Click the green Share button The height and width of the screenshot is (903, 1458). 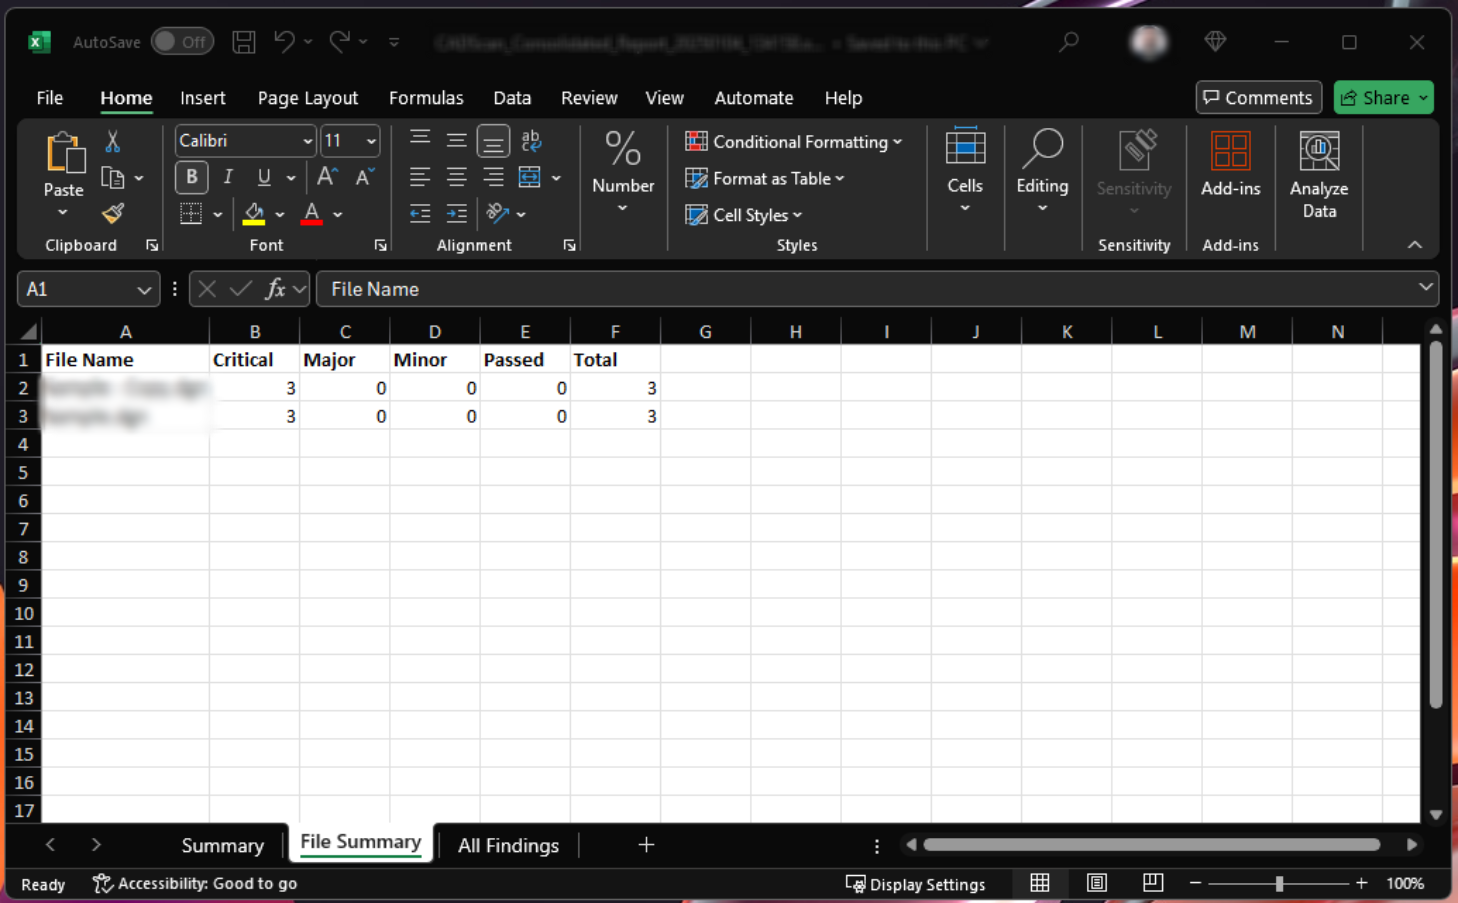1383,98
